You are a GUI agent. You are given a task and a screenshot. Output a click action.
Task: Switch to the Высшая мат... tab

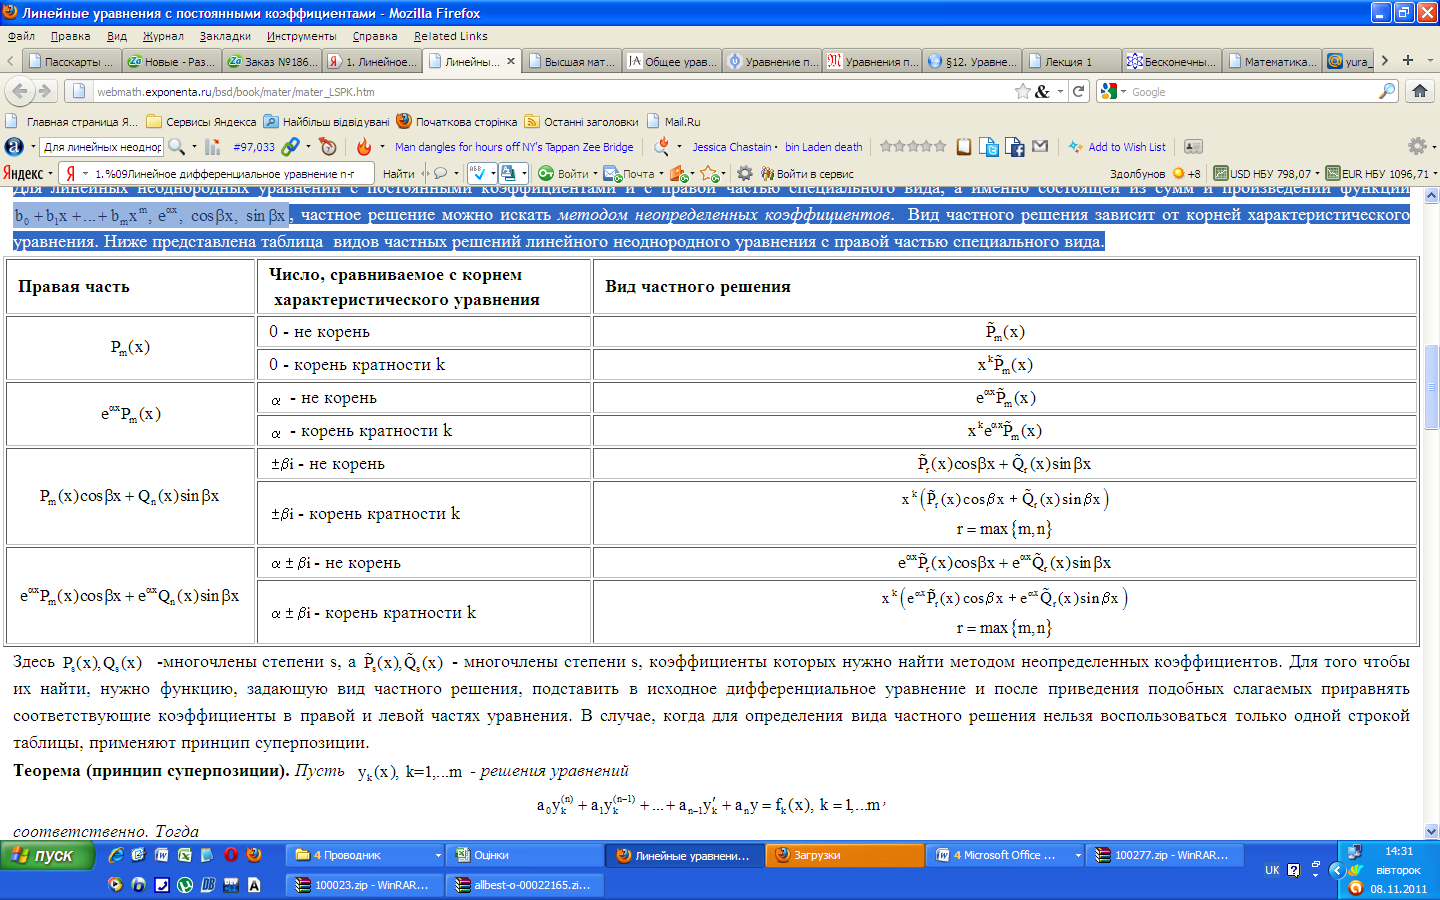(571, 61)
